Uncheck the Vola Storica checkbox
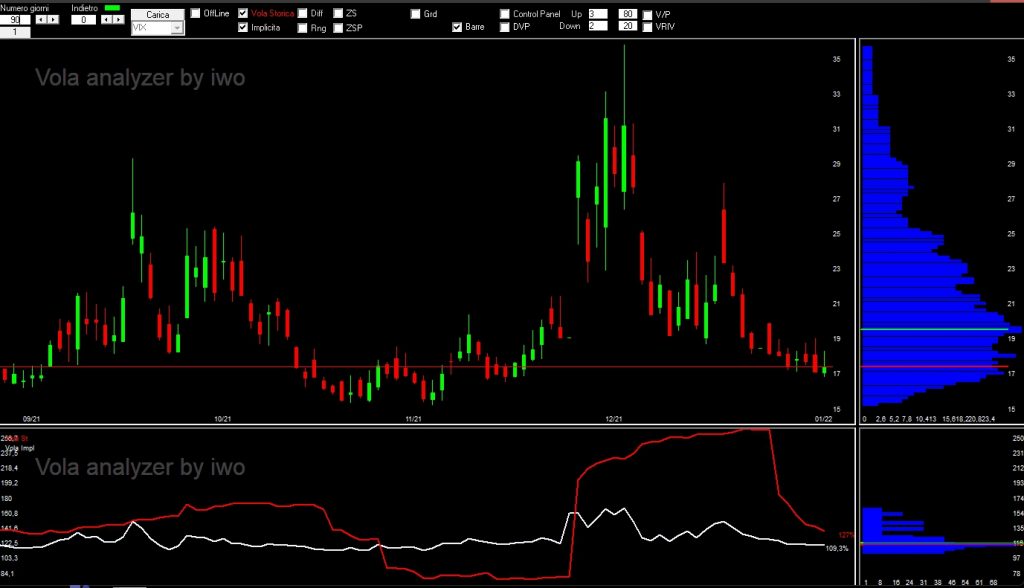This screenshot has width=1024, height=588. coord(243,13)
